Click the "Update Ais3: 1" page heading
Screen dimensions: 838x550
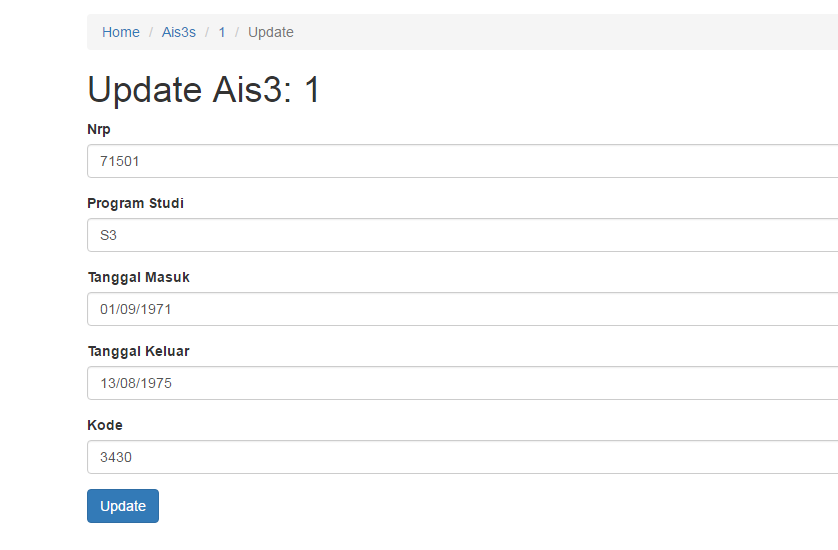(204, 90)
